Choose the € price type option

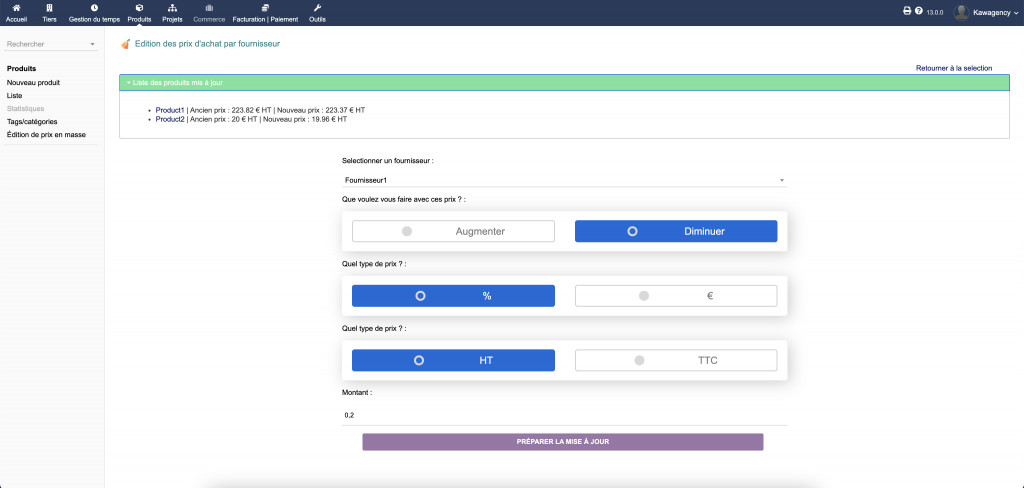point(675,296)
